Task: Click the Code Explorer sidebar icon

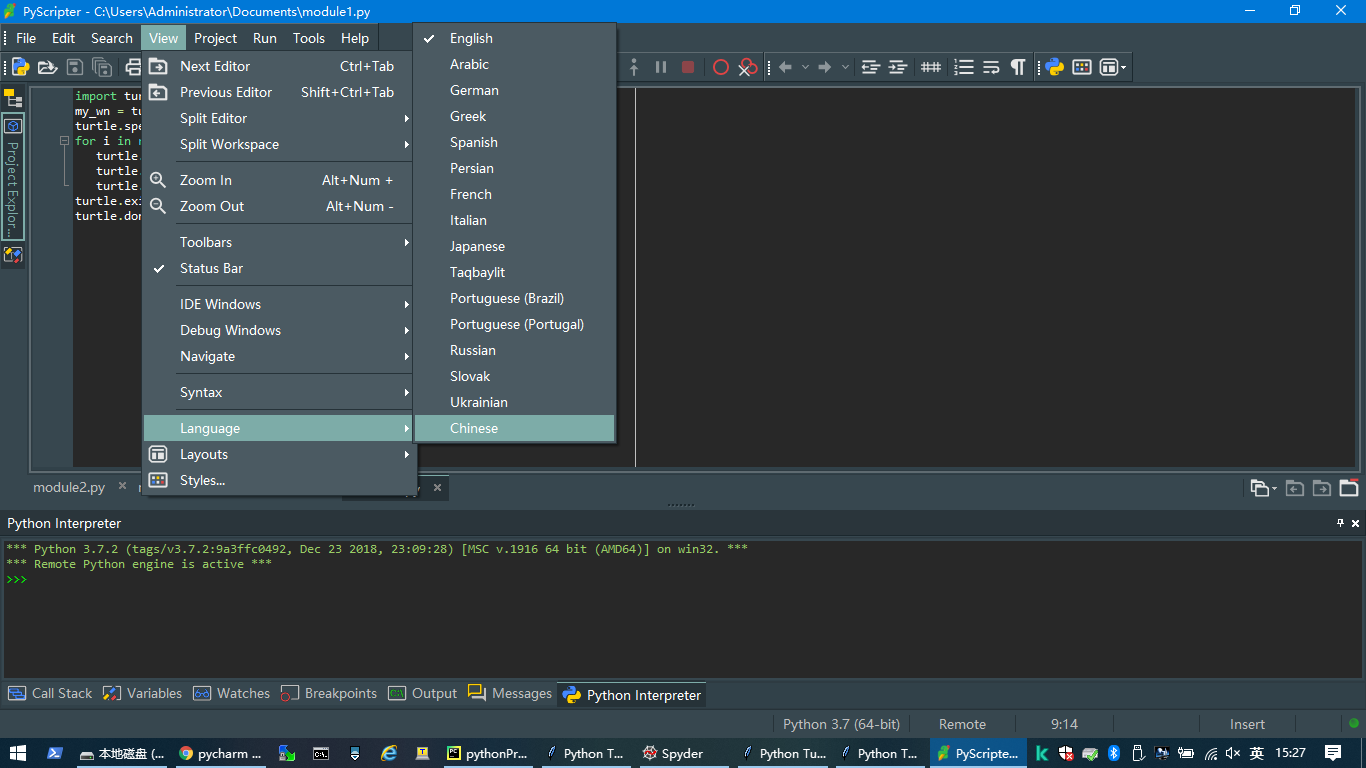Action: (13, 98)
